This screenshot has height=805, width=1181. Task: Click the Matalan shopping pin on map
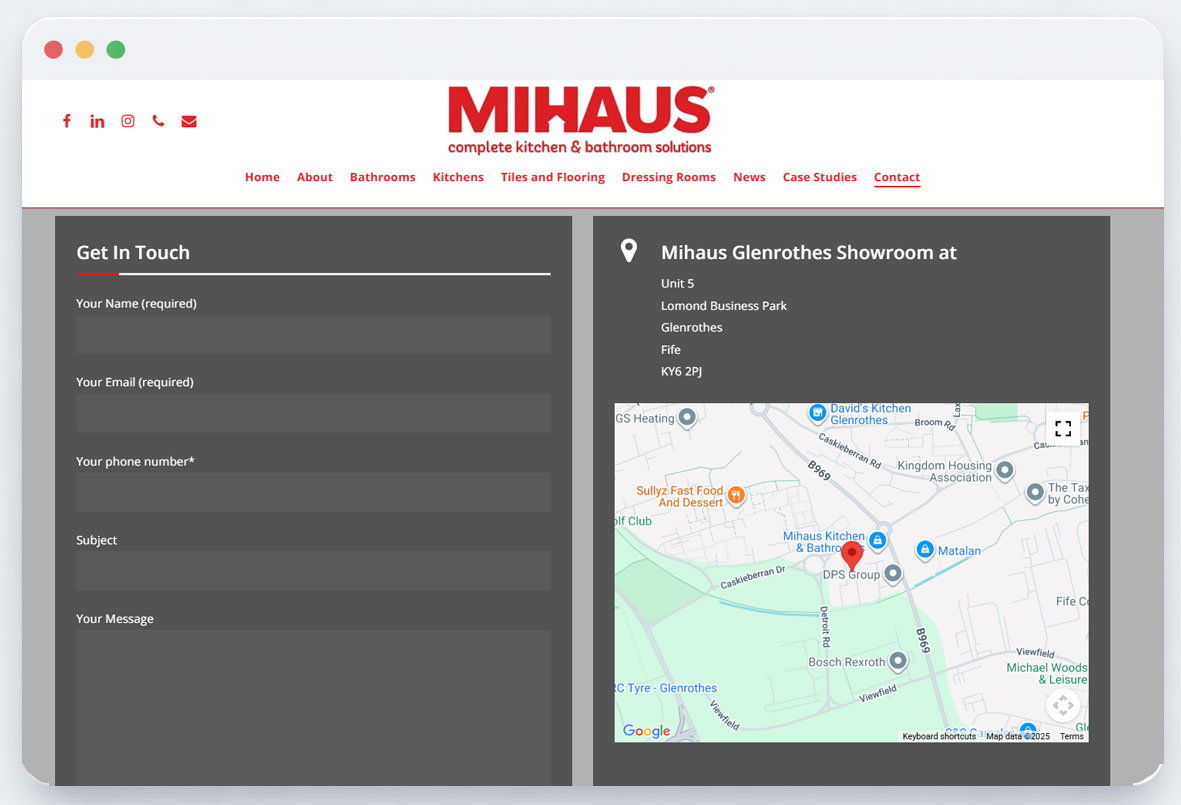925,549
